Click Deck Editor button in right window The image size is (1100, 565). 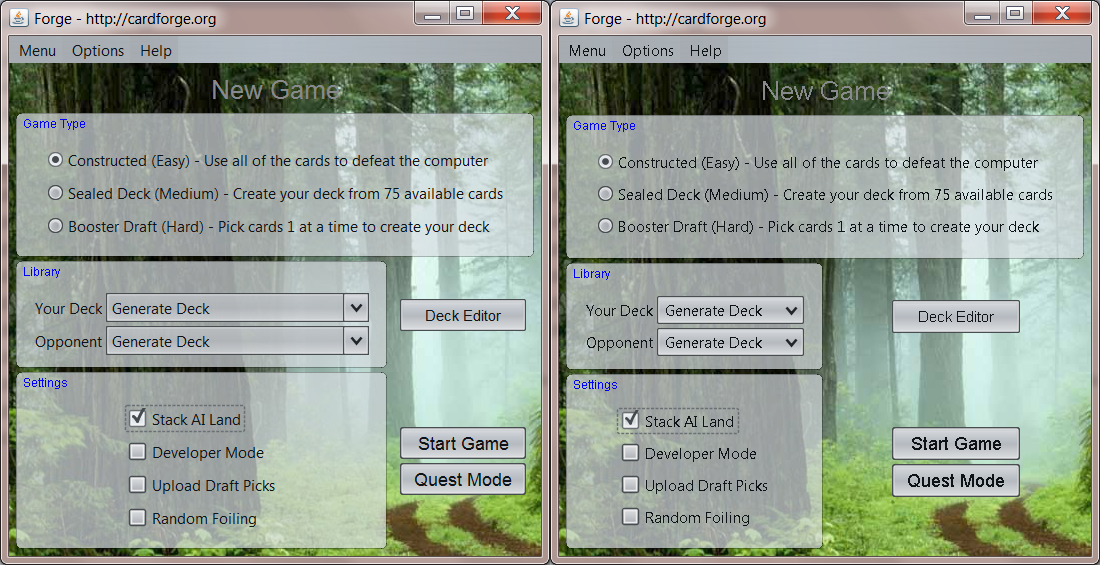(955, 317)
